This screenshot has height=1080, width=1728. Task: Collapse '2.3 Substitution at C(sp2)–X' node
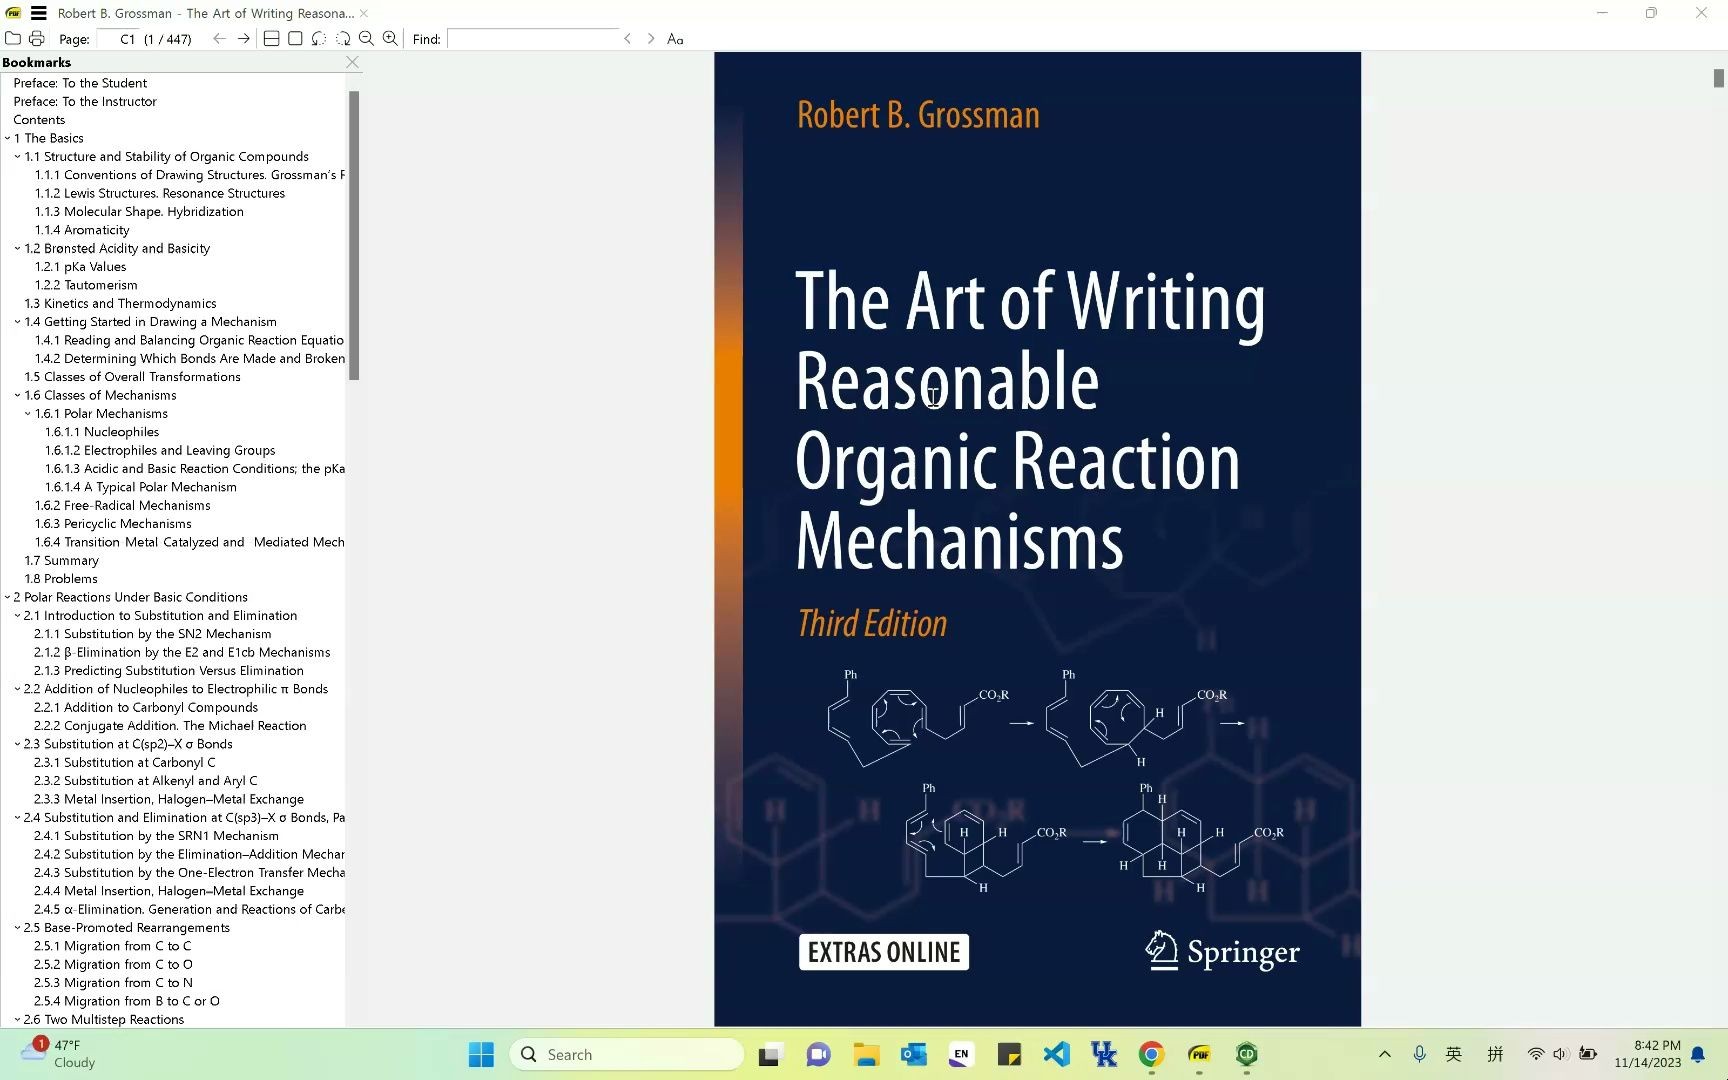pyautogui.click(x=17, y=744)
